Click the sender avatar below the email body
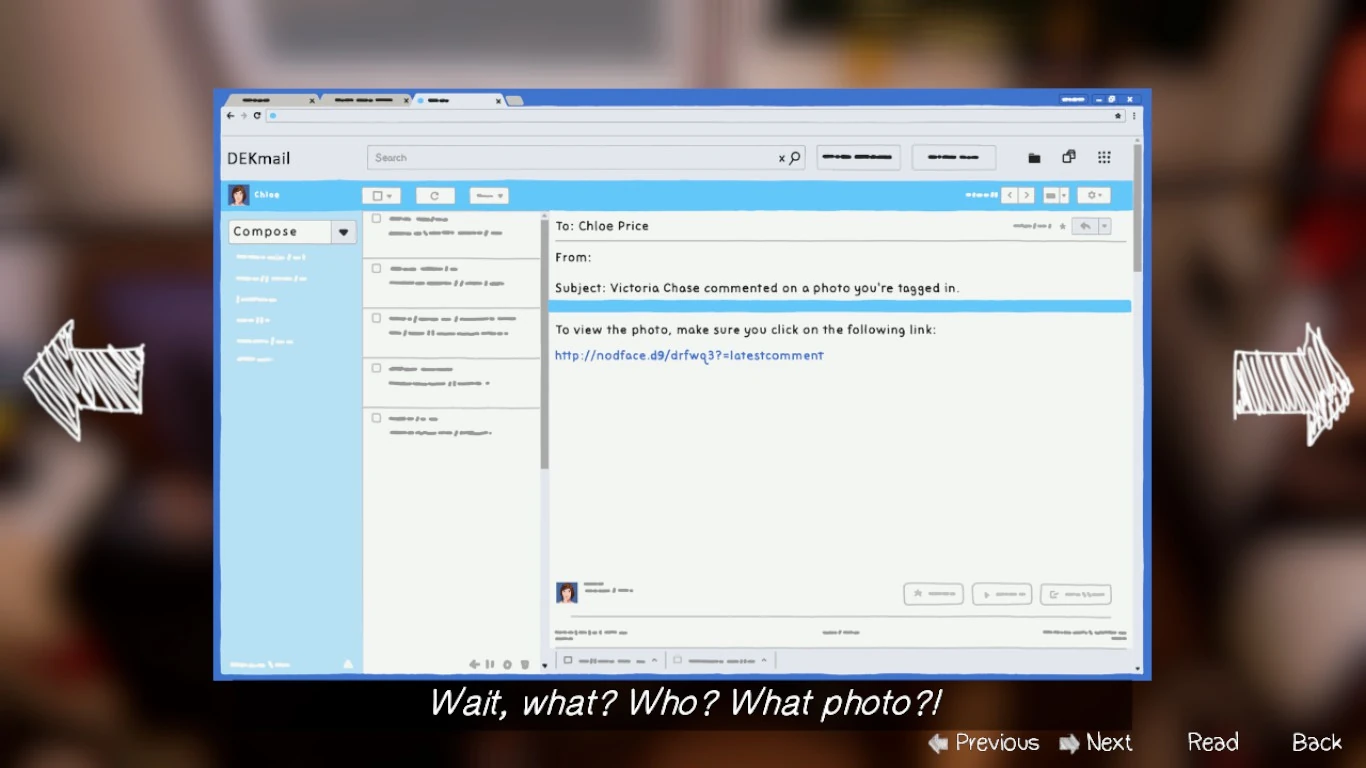 [567, 592]
